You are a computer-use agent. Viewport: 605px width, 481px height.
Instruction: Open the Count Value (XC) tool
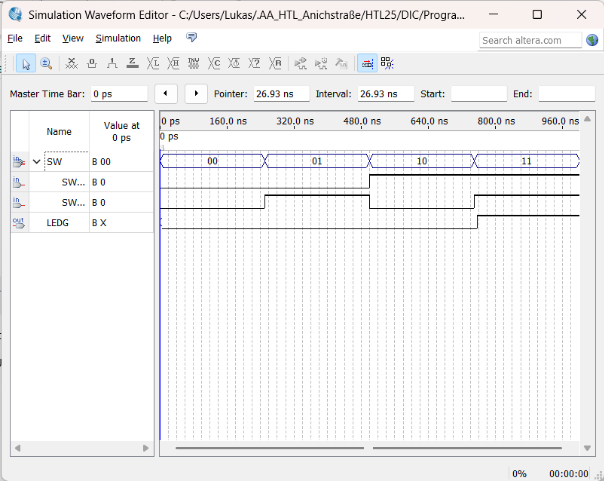216,63
